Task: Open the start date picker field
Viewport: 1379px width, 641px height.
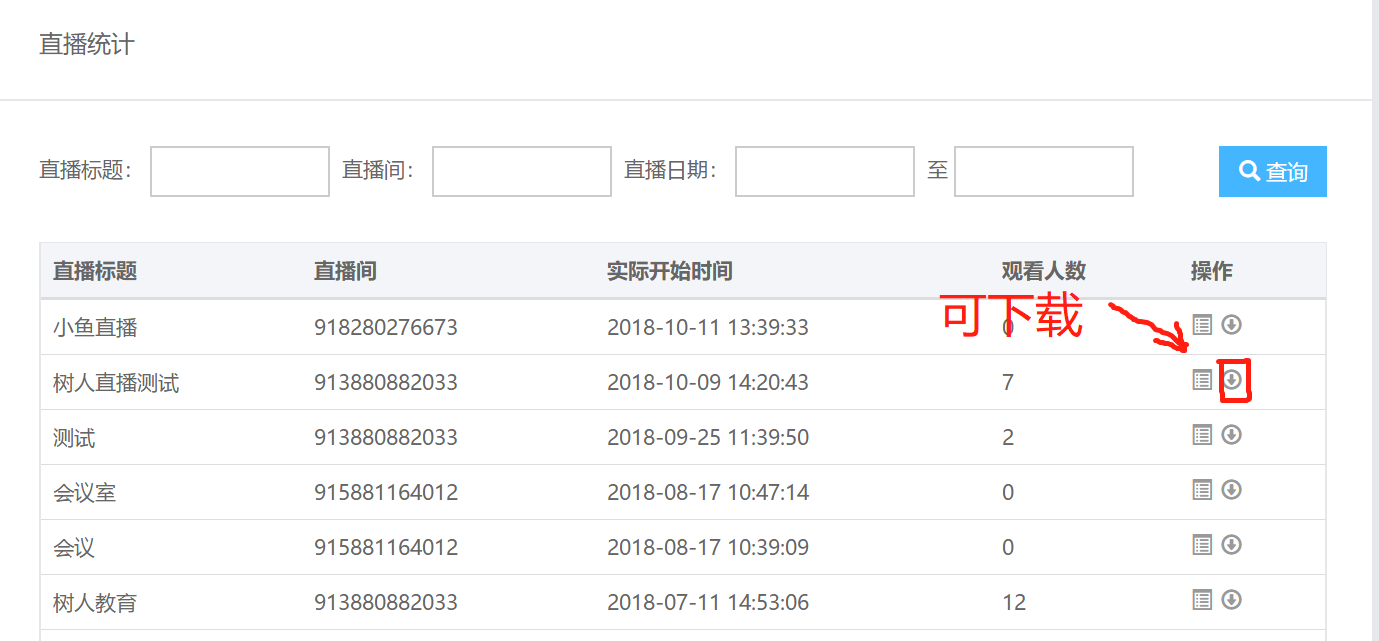Action: click(x=823, y=171)
